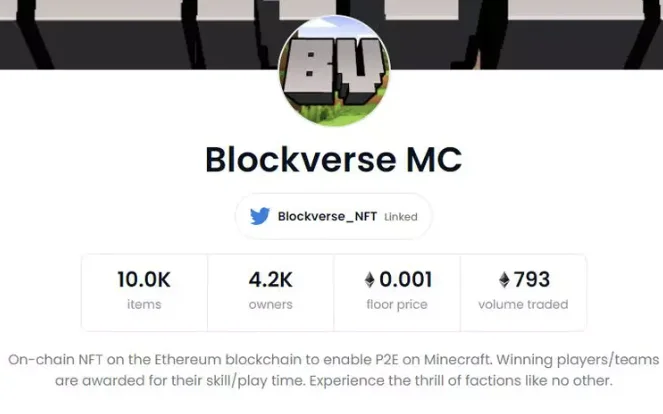Click the "items" stat label
Screen dimensions: 663x414
pos(144,304)
